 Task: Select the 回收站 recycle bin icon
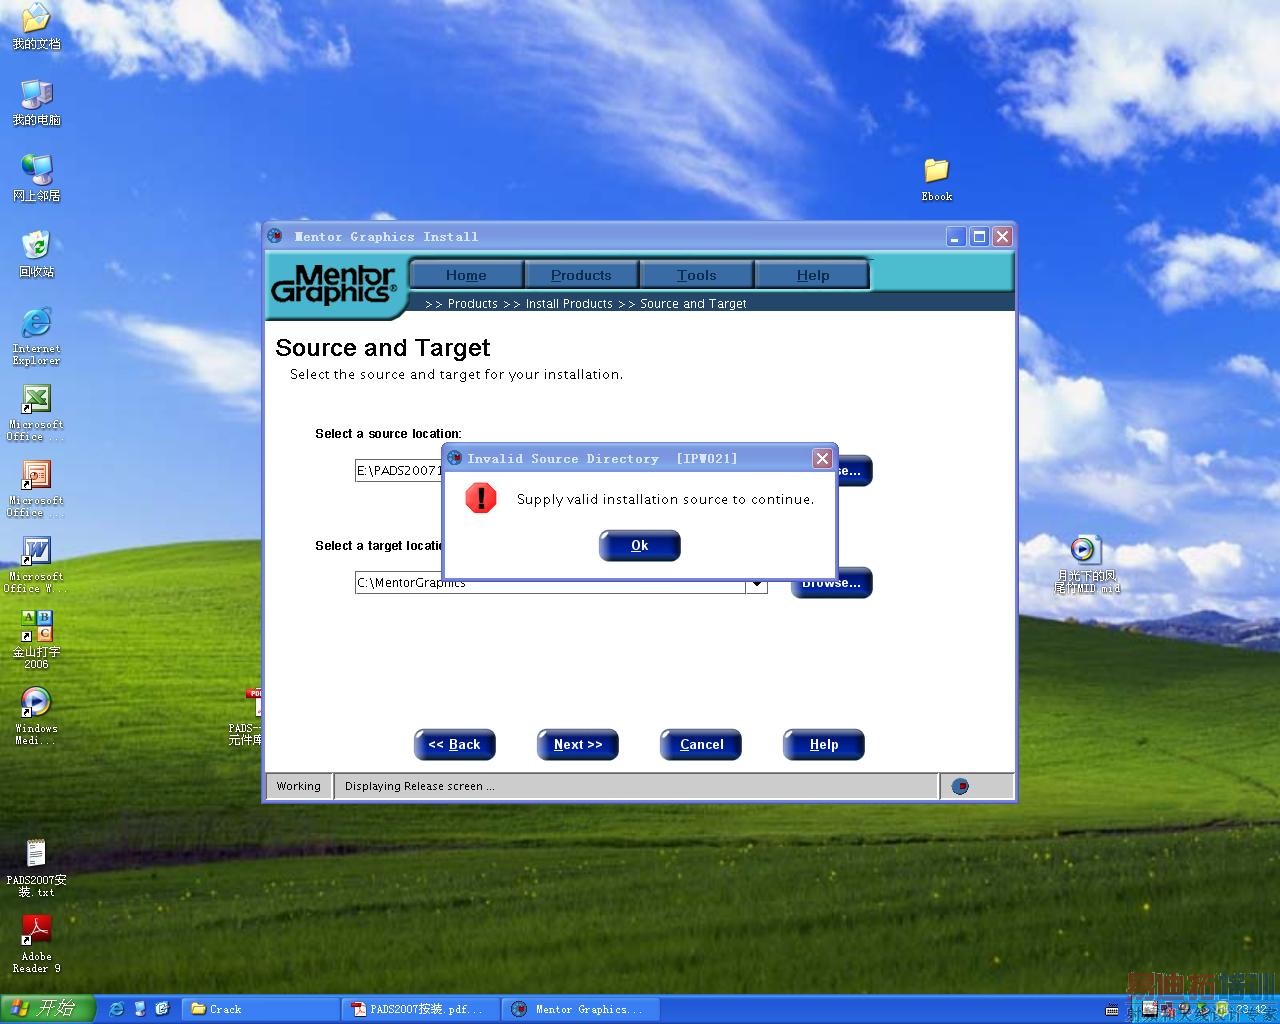[36, 255]
